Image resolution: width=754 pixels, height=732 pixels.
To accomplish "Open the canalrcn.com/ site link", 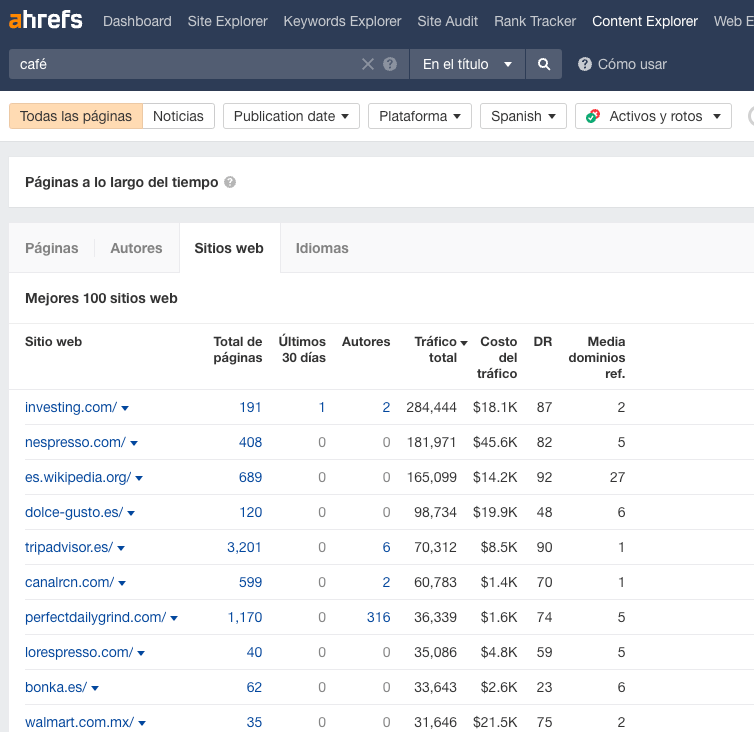I will (x=69, y=582).
